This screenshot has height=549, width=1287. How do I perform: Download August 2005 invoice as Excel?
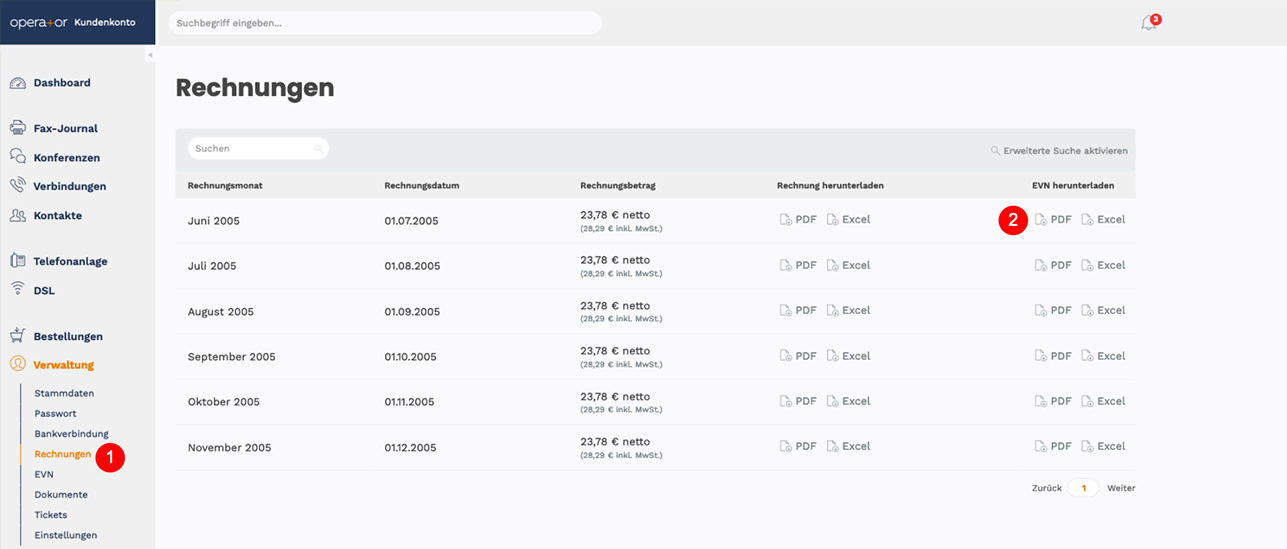(x=848, y=310)
